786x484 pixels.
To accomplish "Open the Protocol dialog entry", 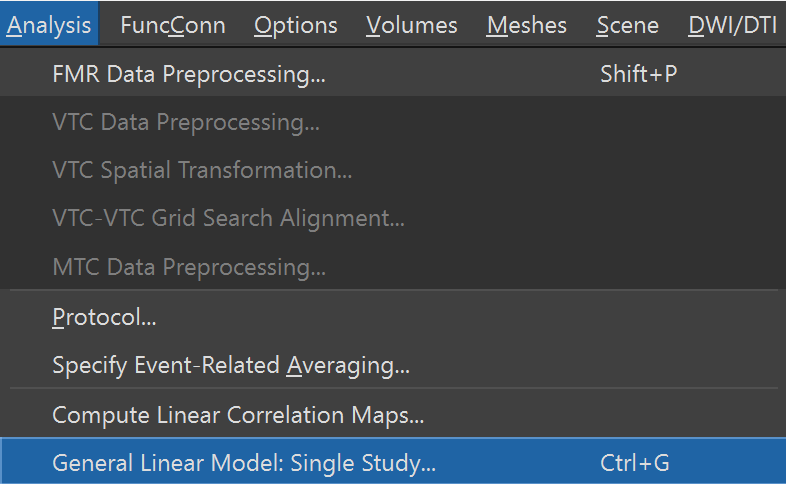I will [393, 317].
